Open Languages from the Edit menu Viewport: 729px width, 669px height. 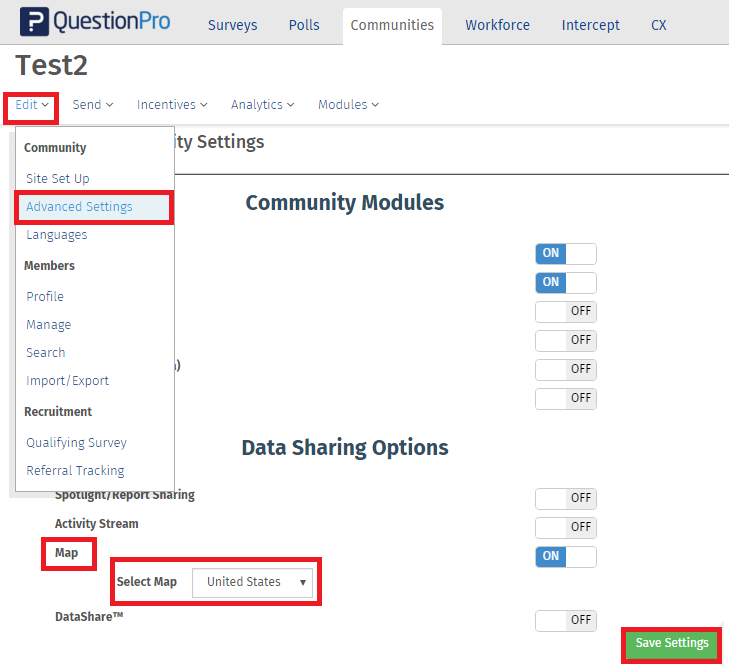coord(57,235)
